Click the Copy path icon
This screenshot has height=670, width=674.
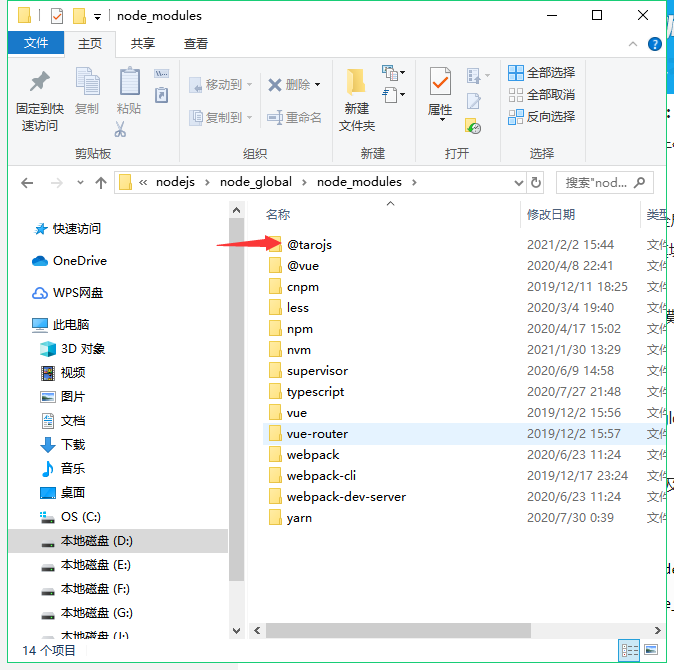point(162,73)
